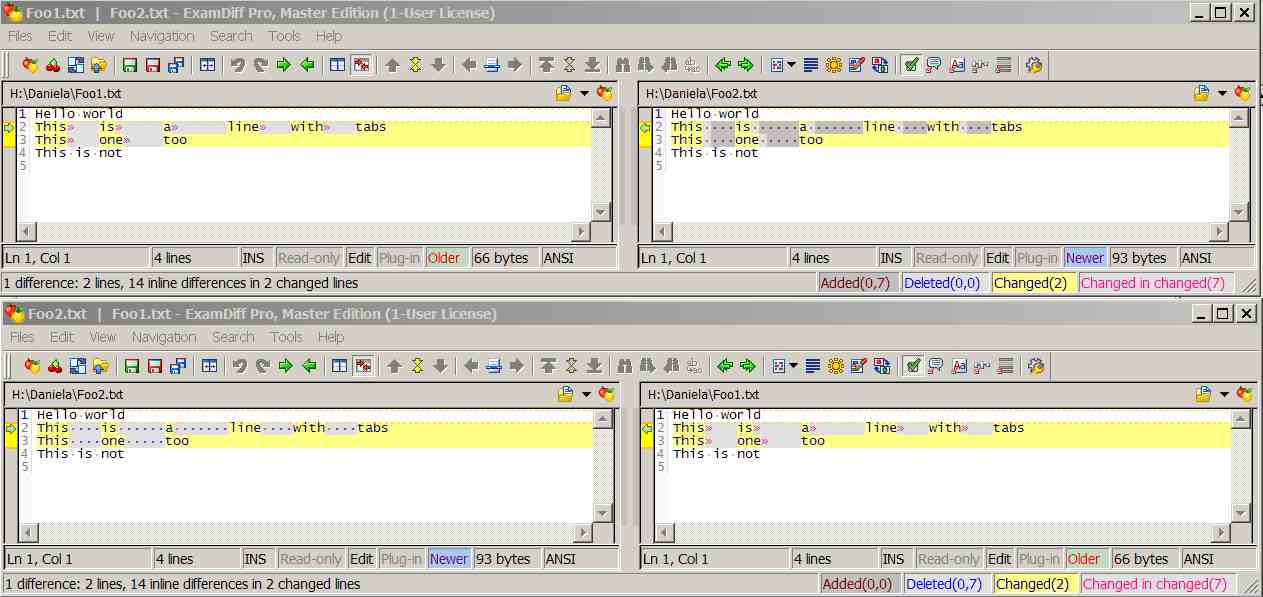Click green right copy arrow in top toolbar
The height and width of the screenshot is (597, 1263).
coord(284,65)
